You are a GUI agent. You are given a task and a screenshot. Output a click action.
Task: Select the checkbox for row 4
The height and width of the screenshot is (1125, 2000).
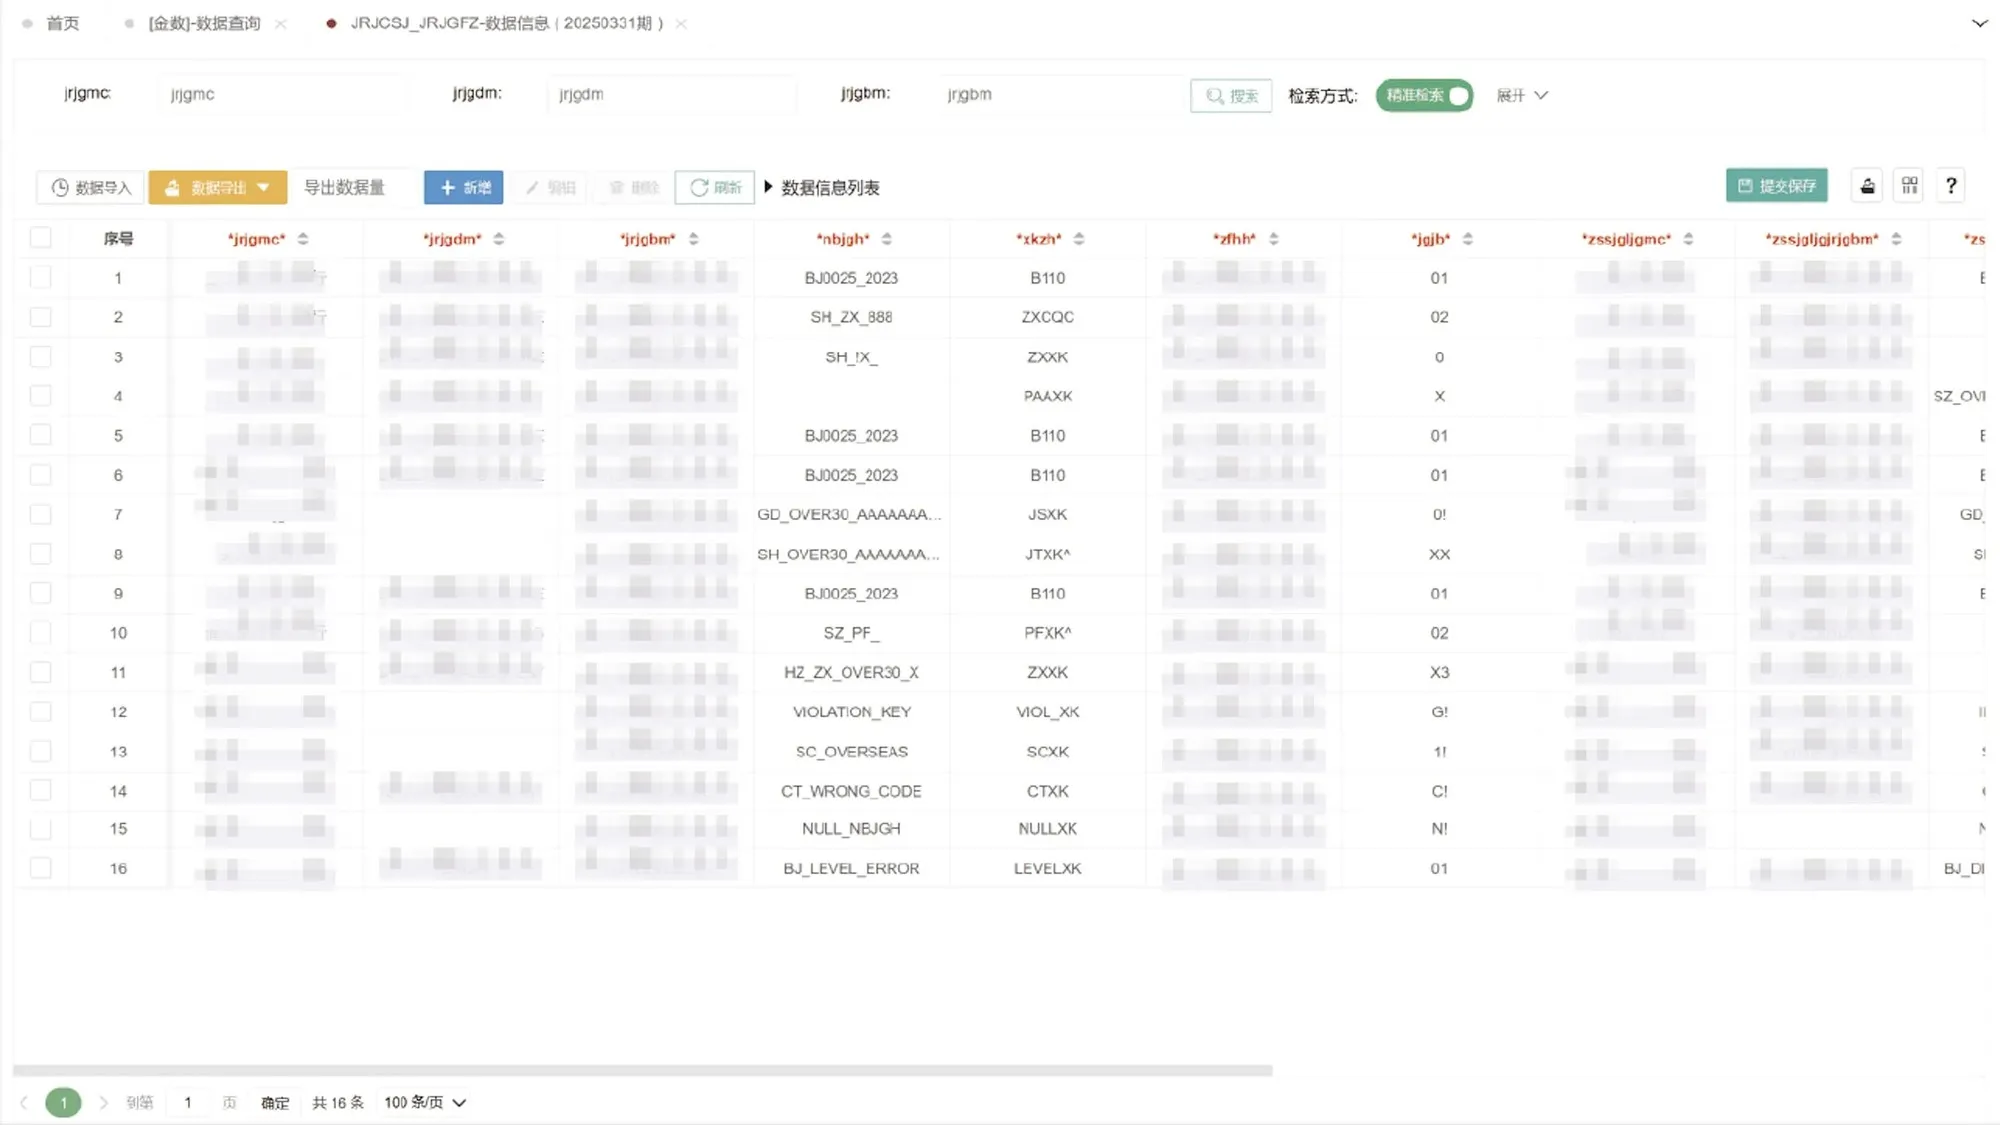point(41,396)
